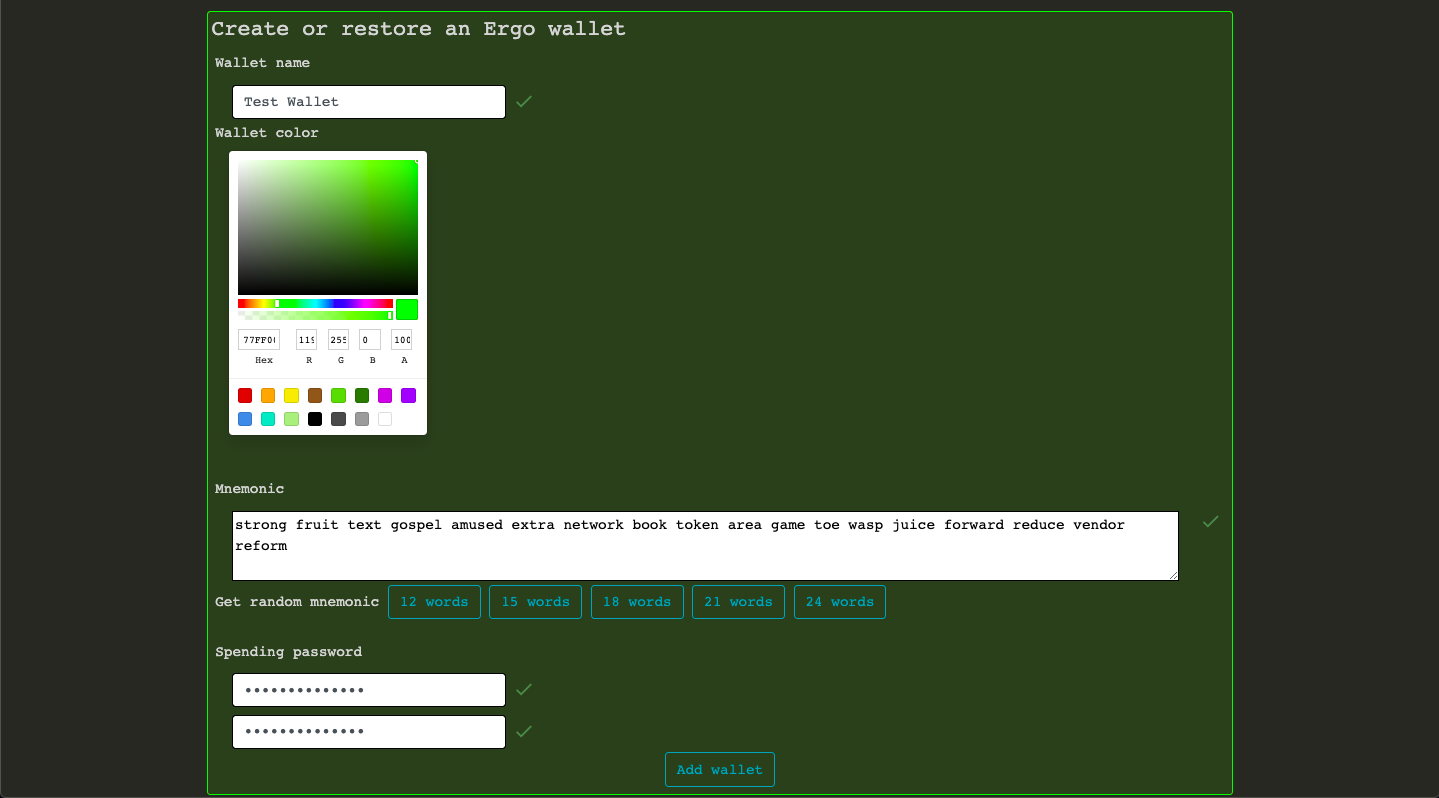Click the "Get random mnemonic" label
This screenshot has width=1439, height=798.
point(297,602)
